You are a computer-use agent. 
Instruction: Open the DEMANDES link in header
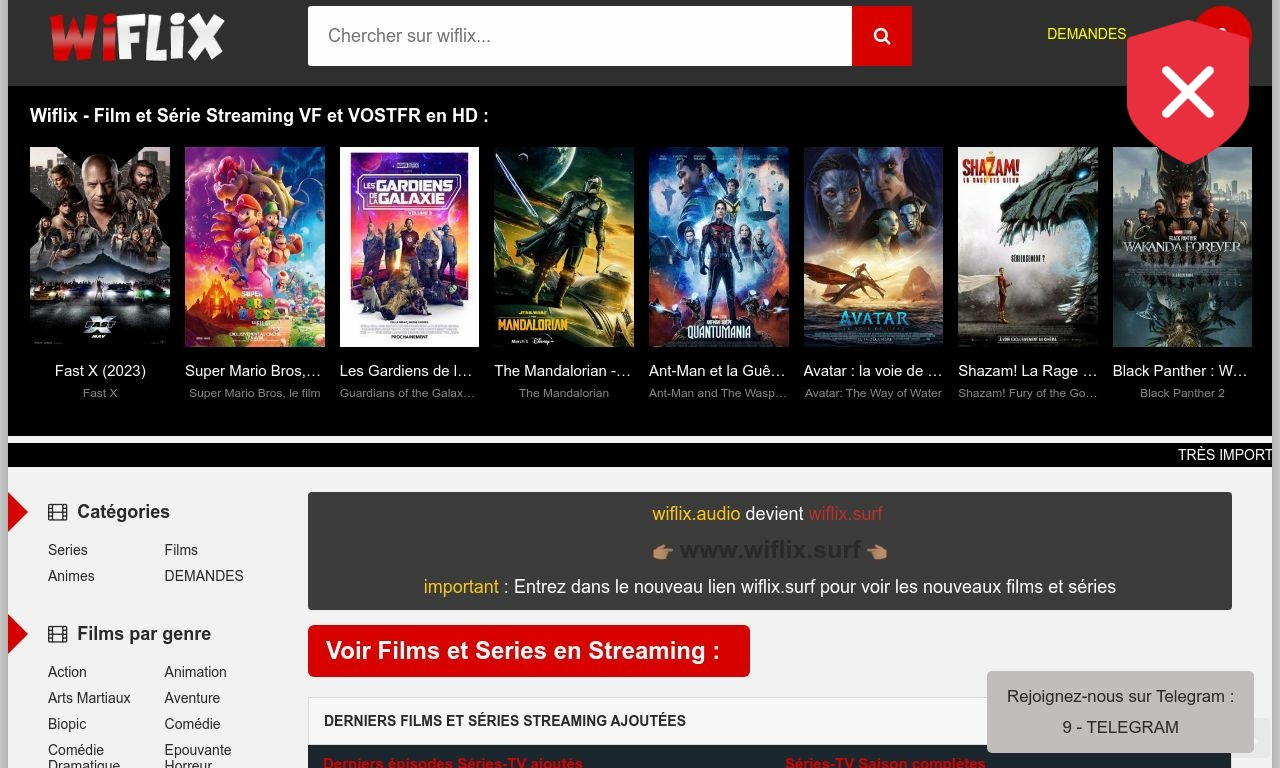coord(1086,34)
